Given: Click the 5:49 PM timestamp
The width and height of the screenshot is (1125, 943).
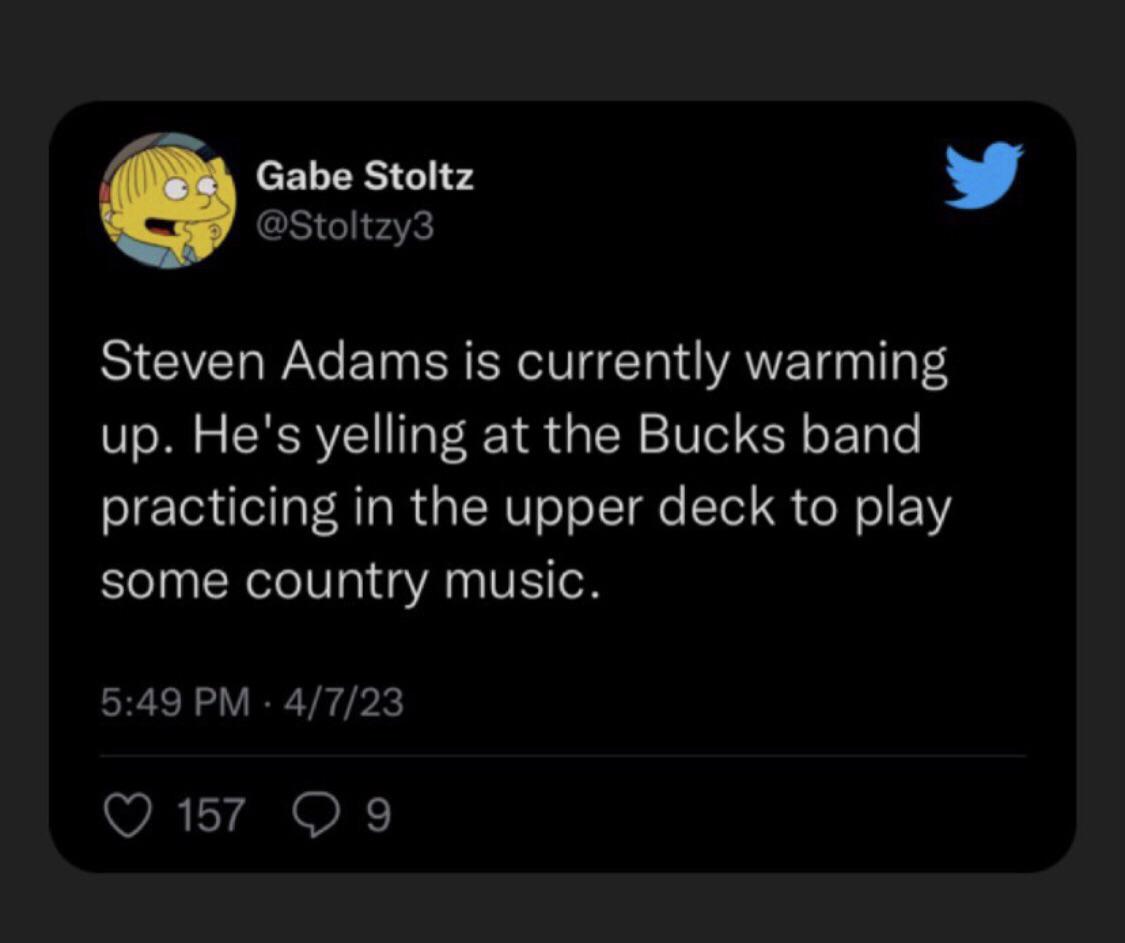Looking at the screenshot, I should 175,705.
